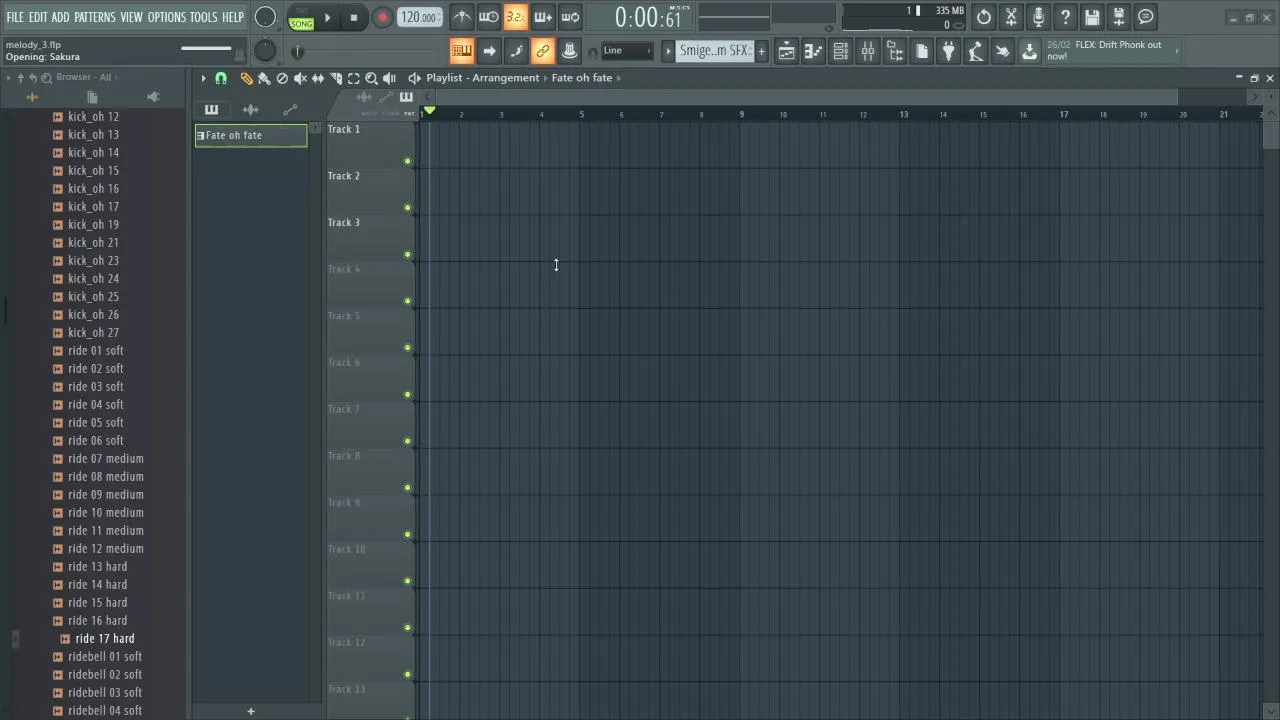Click the touch controller hand icon

tap(1002, 51)
